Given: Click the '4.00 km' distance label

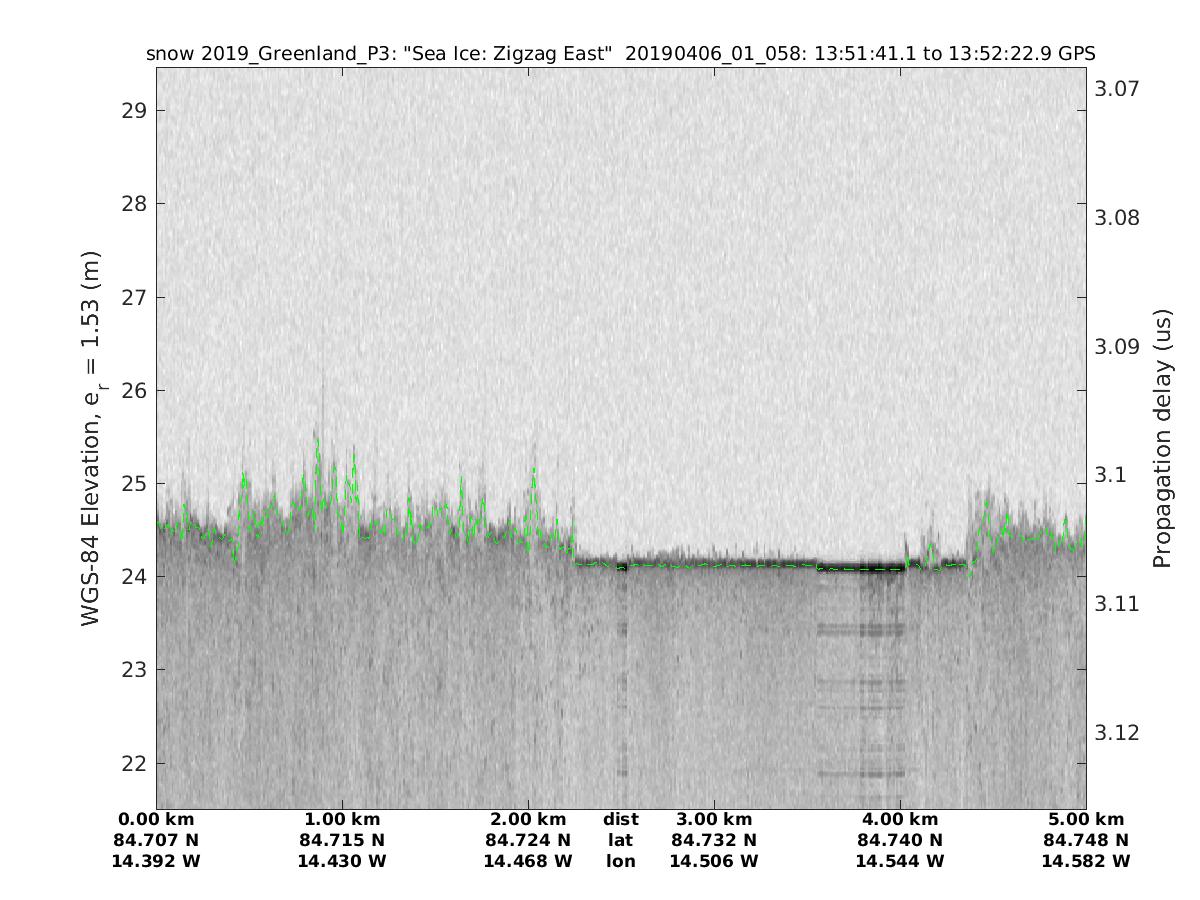Looking at the screenshot, I should coord(900,820).
